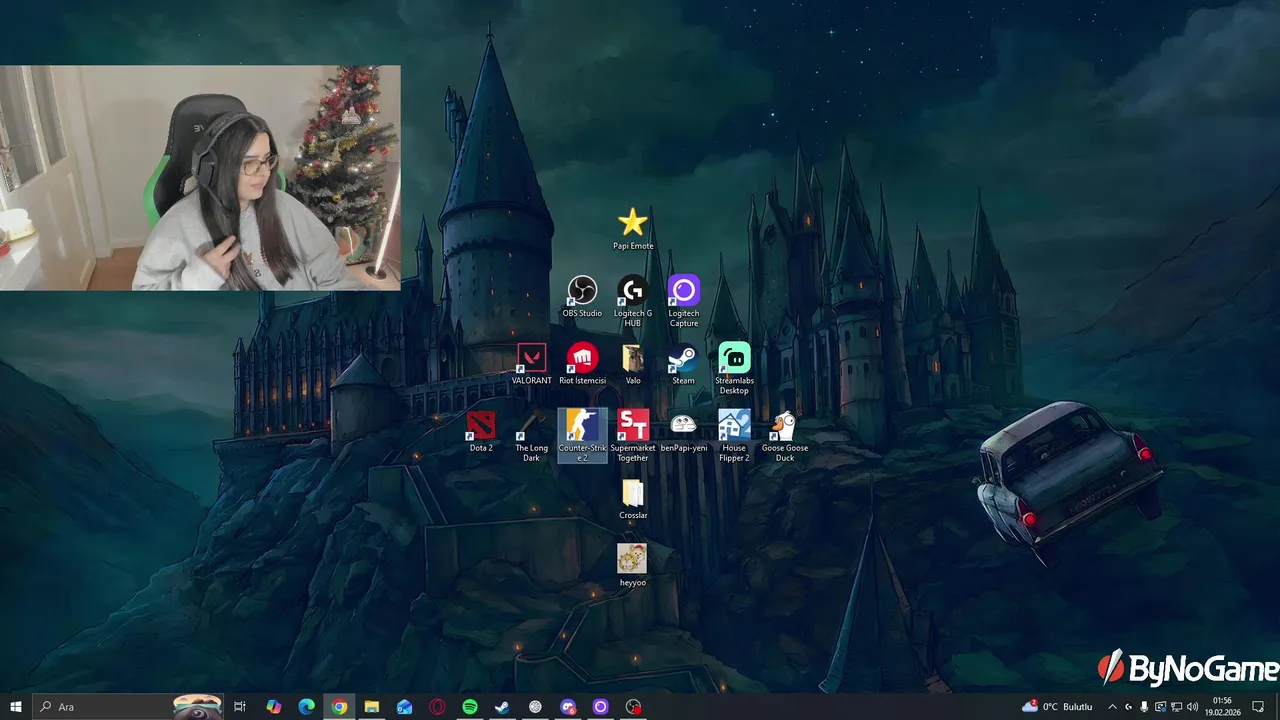Select the Steam desktop shortcut
Image resolution: width=1280 pixels, height=720 pixels.
coord(683,364)
